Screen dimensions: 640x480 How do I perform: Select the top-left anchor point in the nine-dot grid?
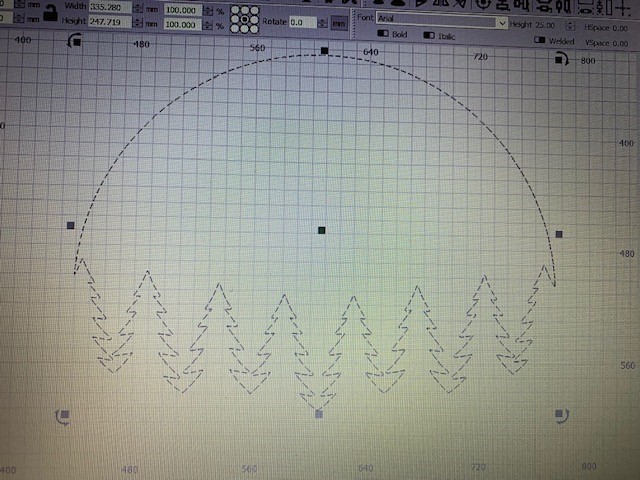coord(235,10)
